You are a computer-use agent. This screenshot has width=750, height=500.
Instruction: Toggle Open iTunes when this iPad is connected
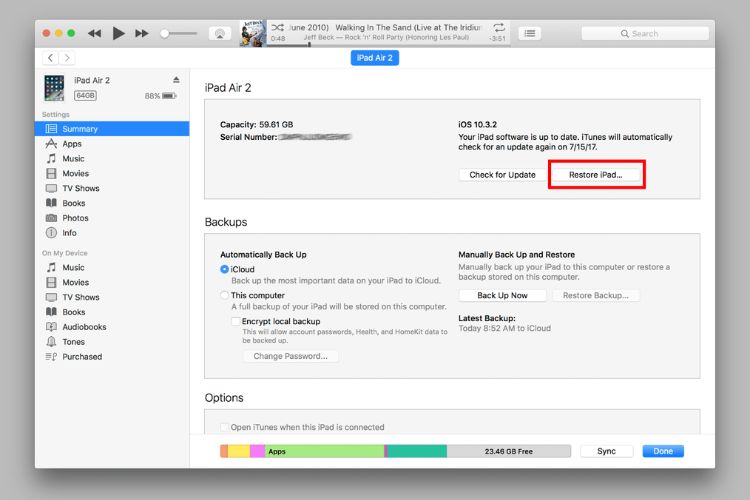click(x=224, y=427)
